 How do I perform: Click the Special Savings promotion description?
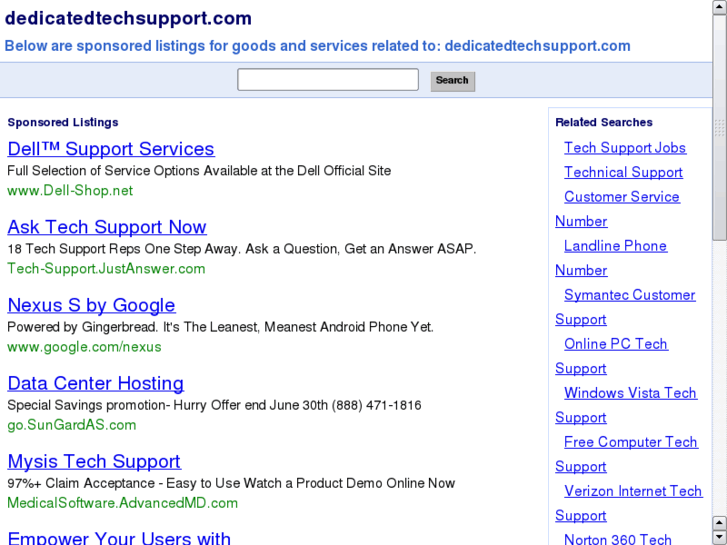click(x=214, y=405)
